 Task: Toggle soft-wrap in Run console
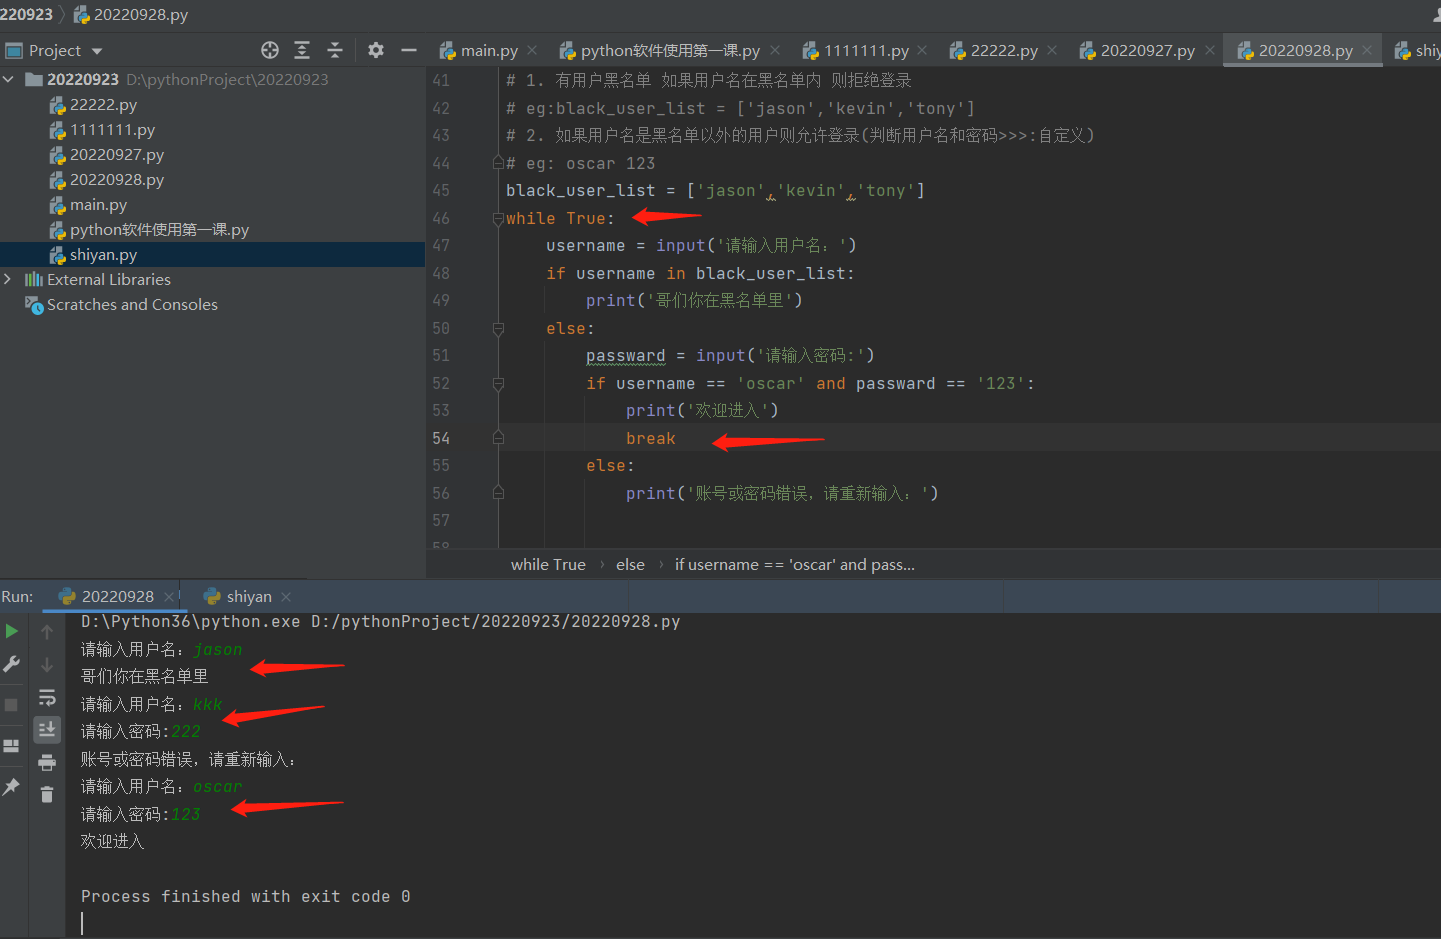pyautogui.click(x=47, y=697)
